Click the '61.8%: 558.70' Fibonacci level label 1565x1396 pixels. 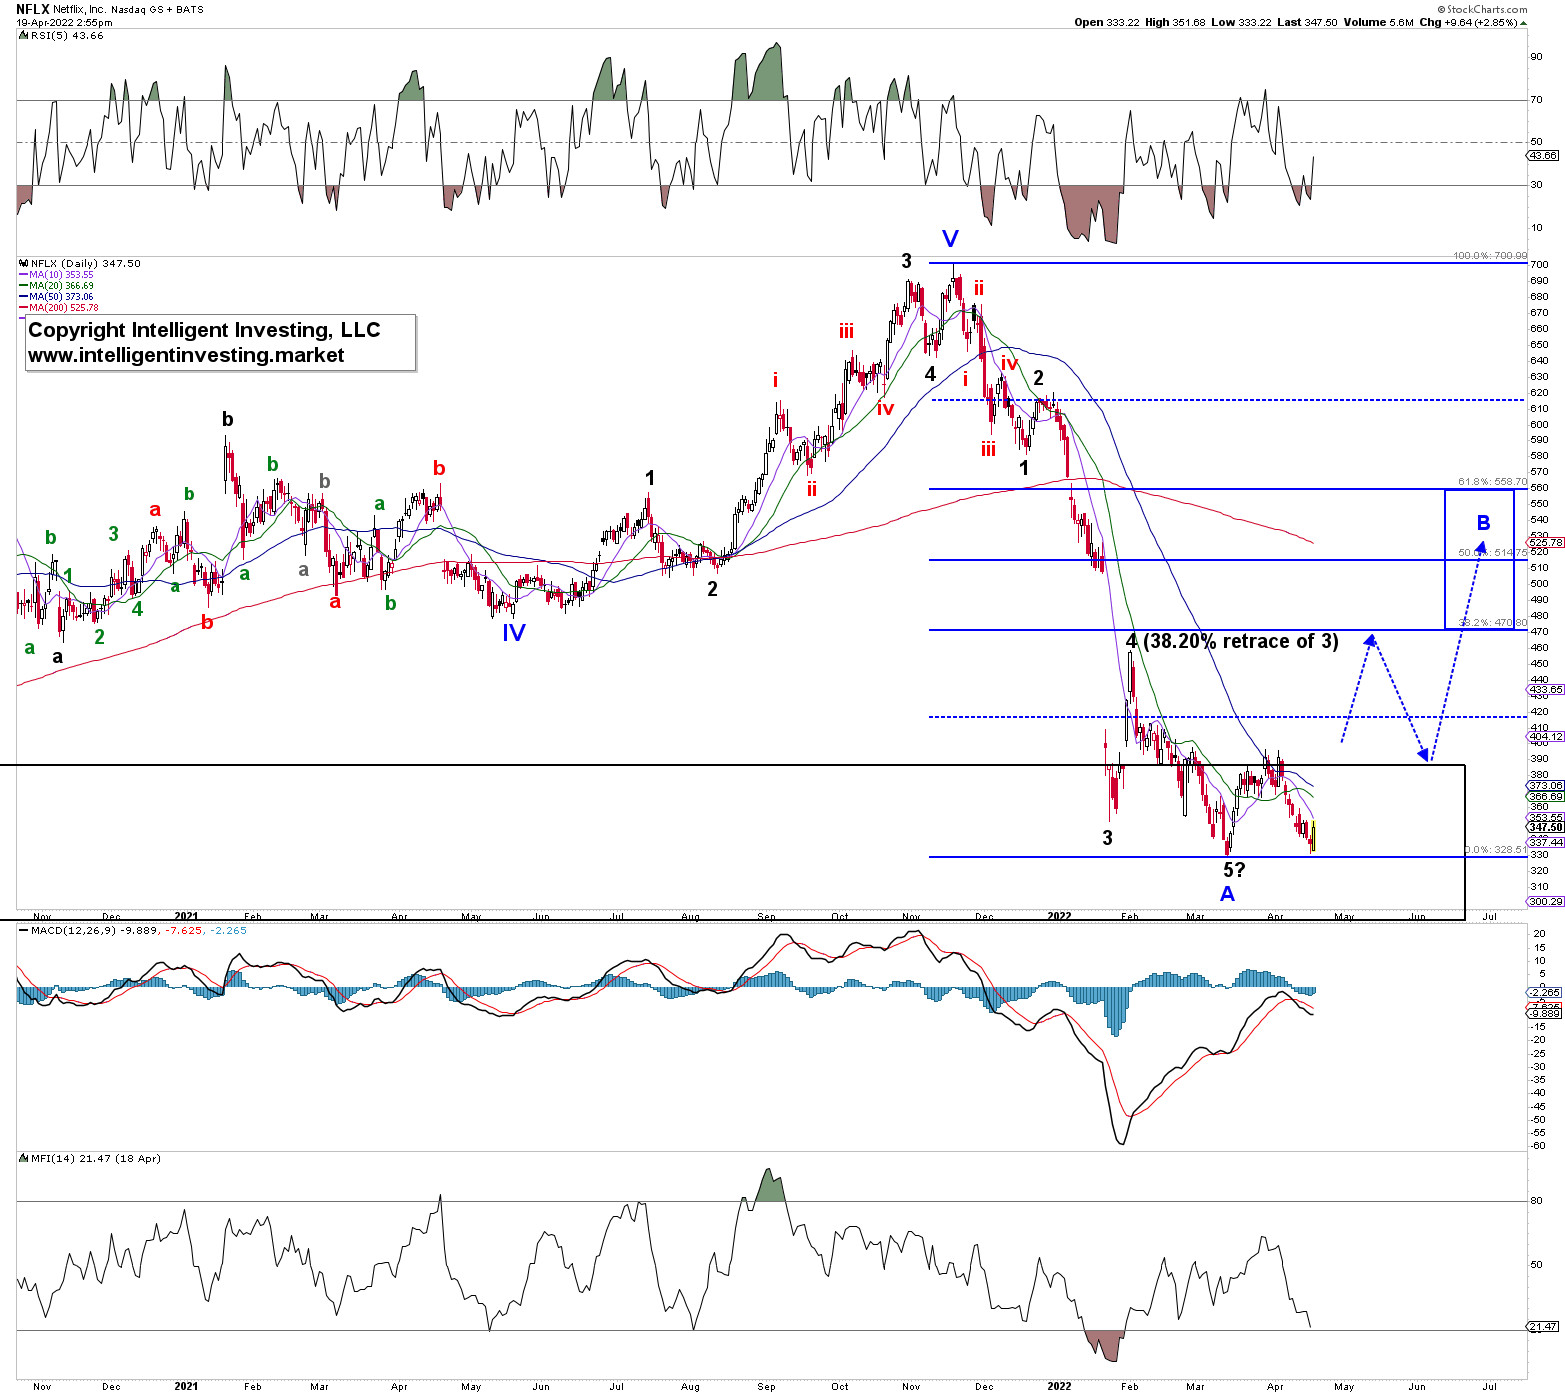point(1493,482)
